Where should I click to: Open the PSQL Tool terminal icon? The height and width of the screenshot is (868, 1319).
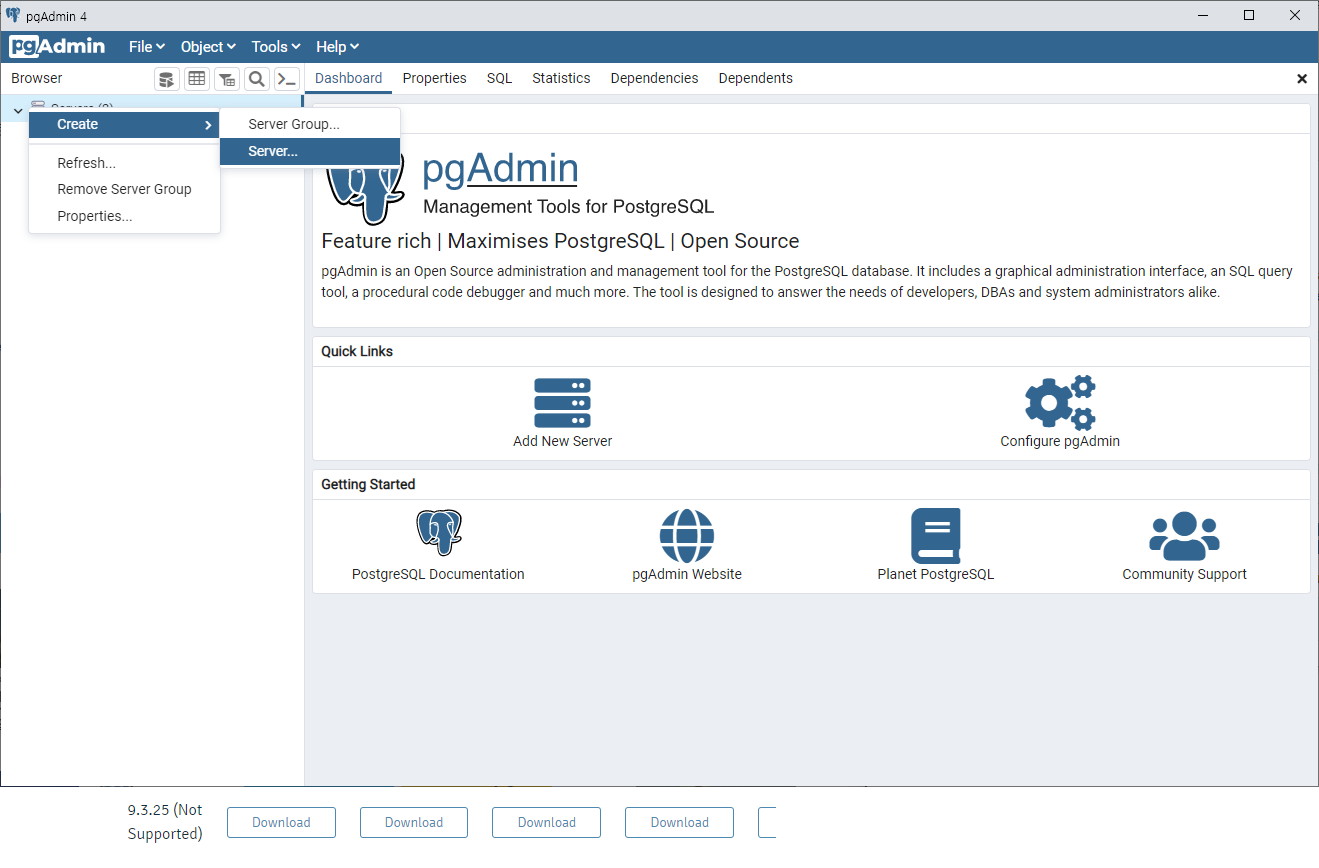287,79
